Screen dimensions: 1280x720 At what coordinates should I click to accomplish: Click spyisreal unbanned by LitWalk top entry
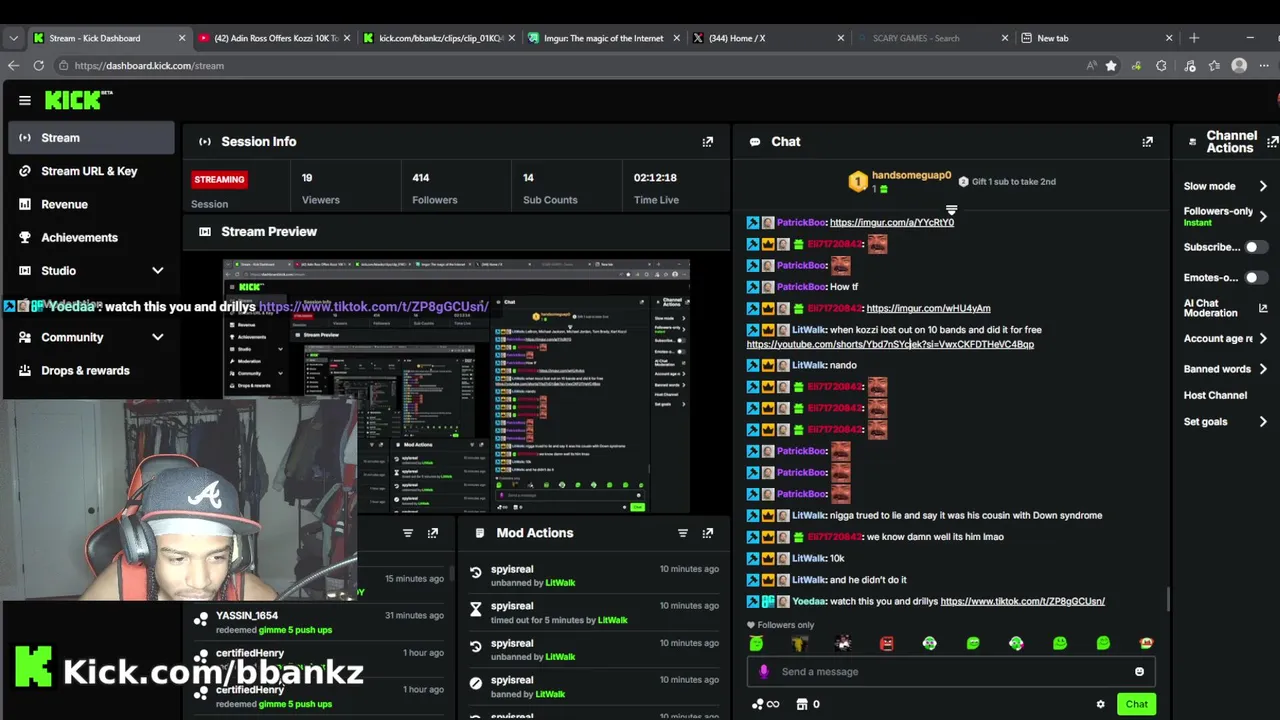593,576
